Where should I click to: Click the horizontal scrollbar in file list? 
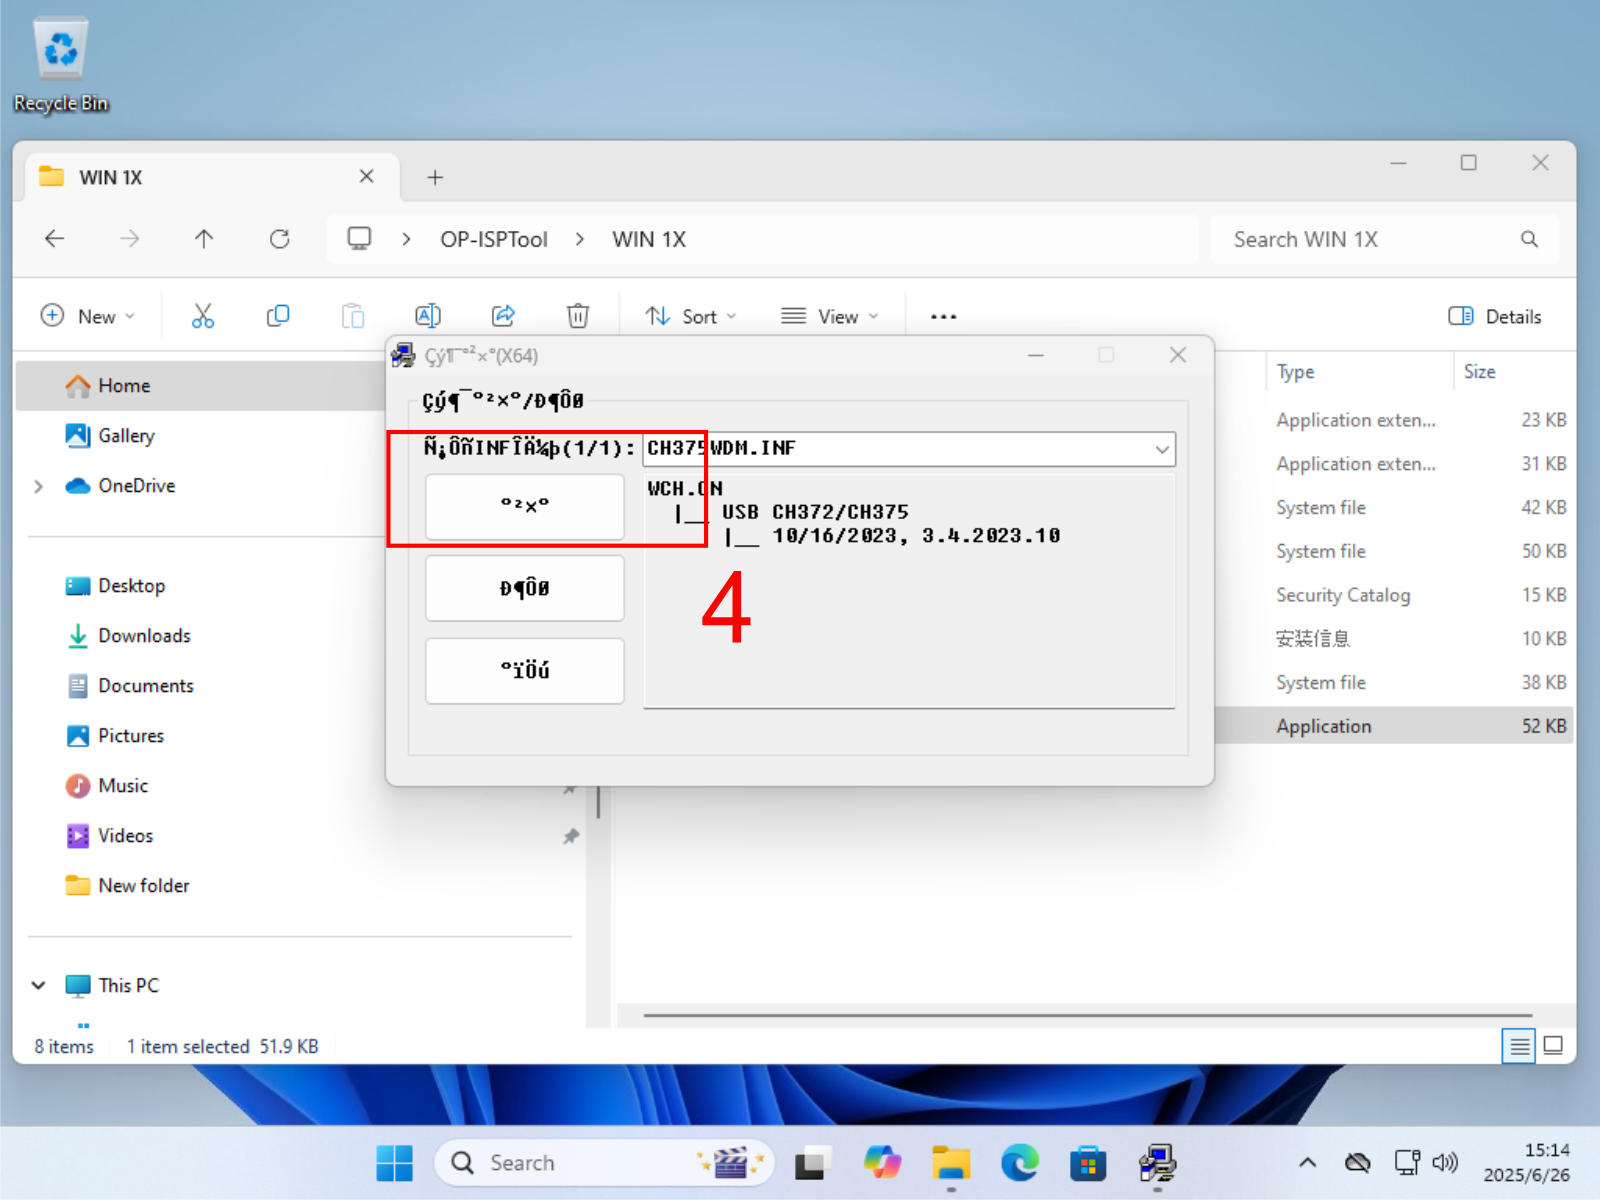point(1088,1015)
